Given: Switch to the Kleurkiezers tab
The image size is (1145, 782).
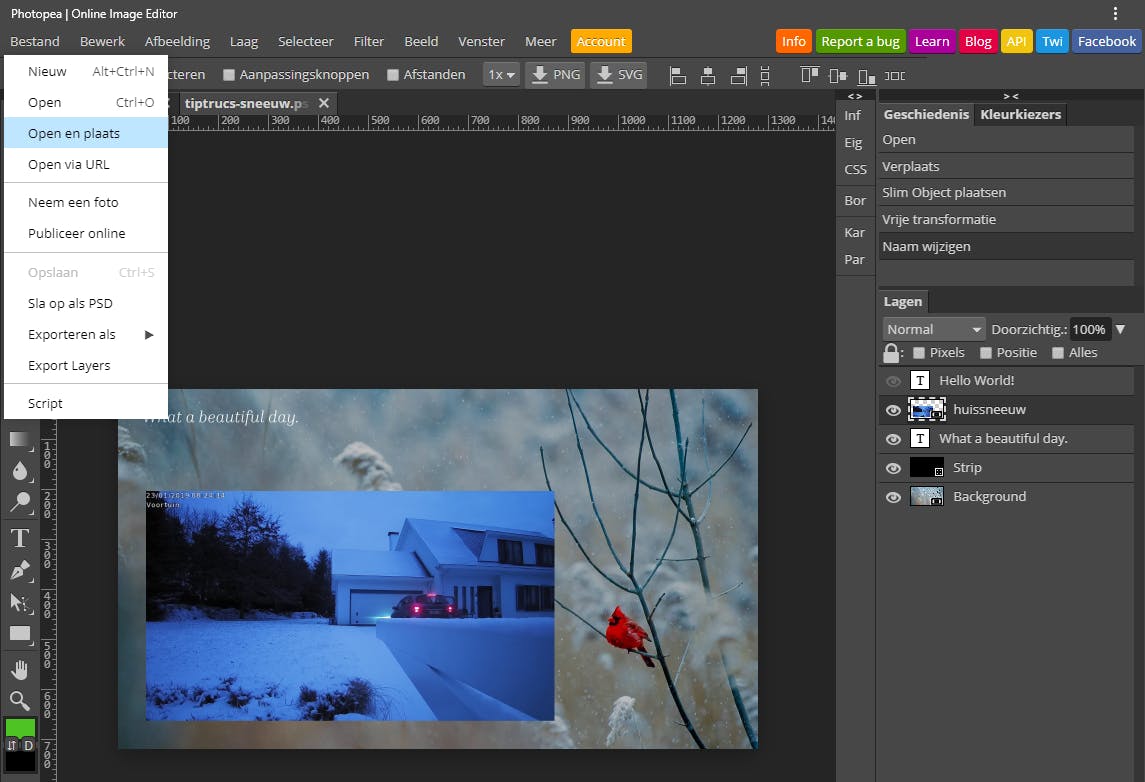Looking at the screenshot, I should point(1020,115).
